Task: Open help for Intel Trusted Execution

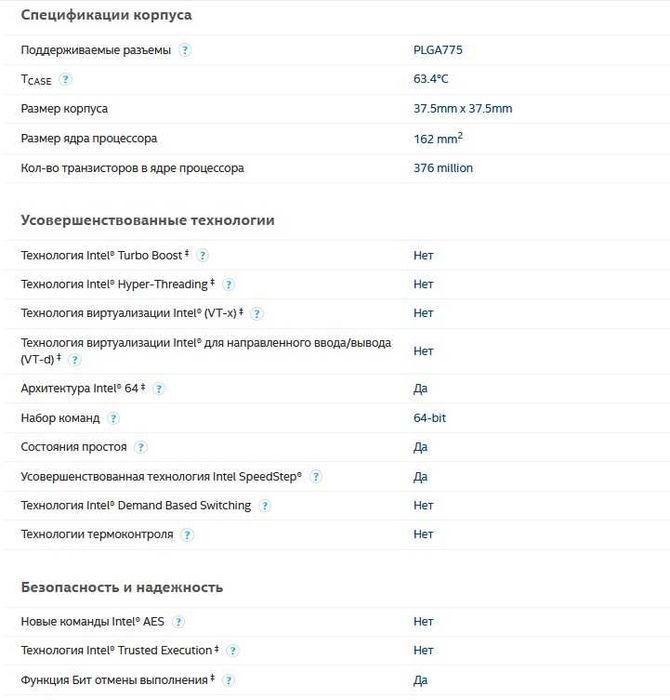Action: 233,651
